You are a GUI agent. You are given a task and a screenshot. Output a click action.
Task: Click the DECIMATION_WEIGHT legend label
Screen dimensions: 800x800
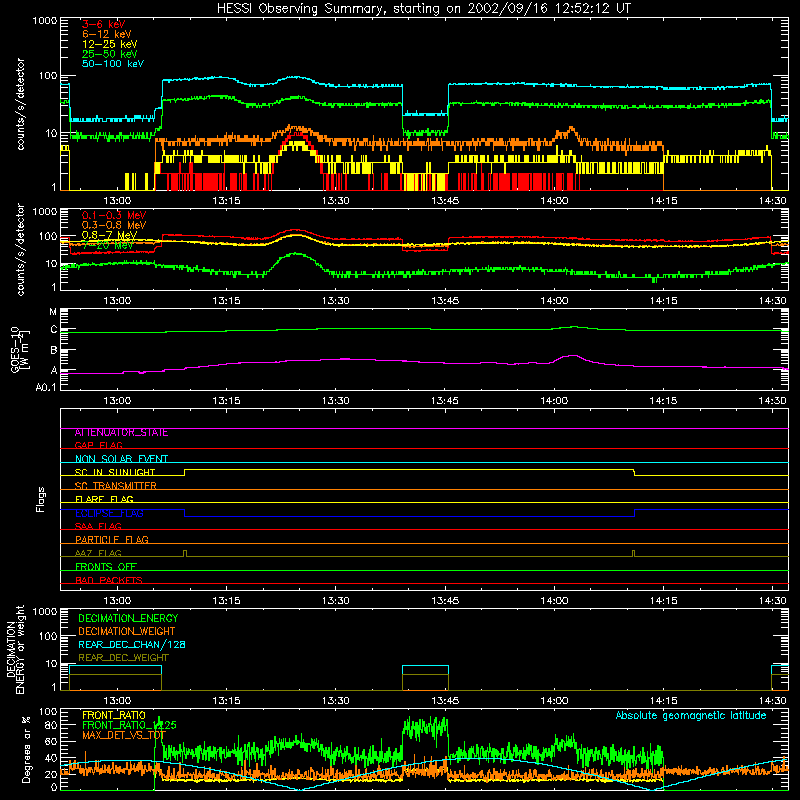coord(127,631)
